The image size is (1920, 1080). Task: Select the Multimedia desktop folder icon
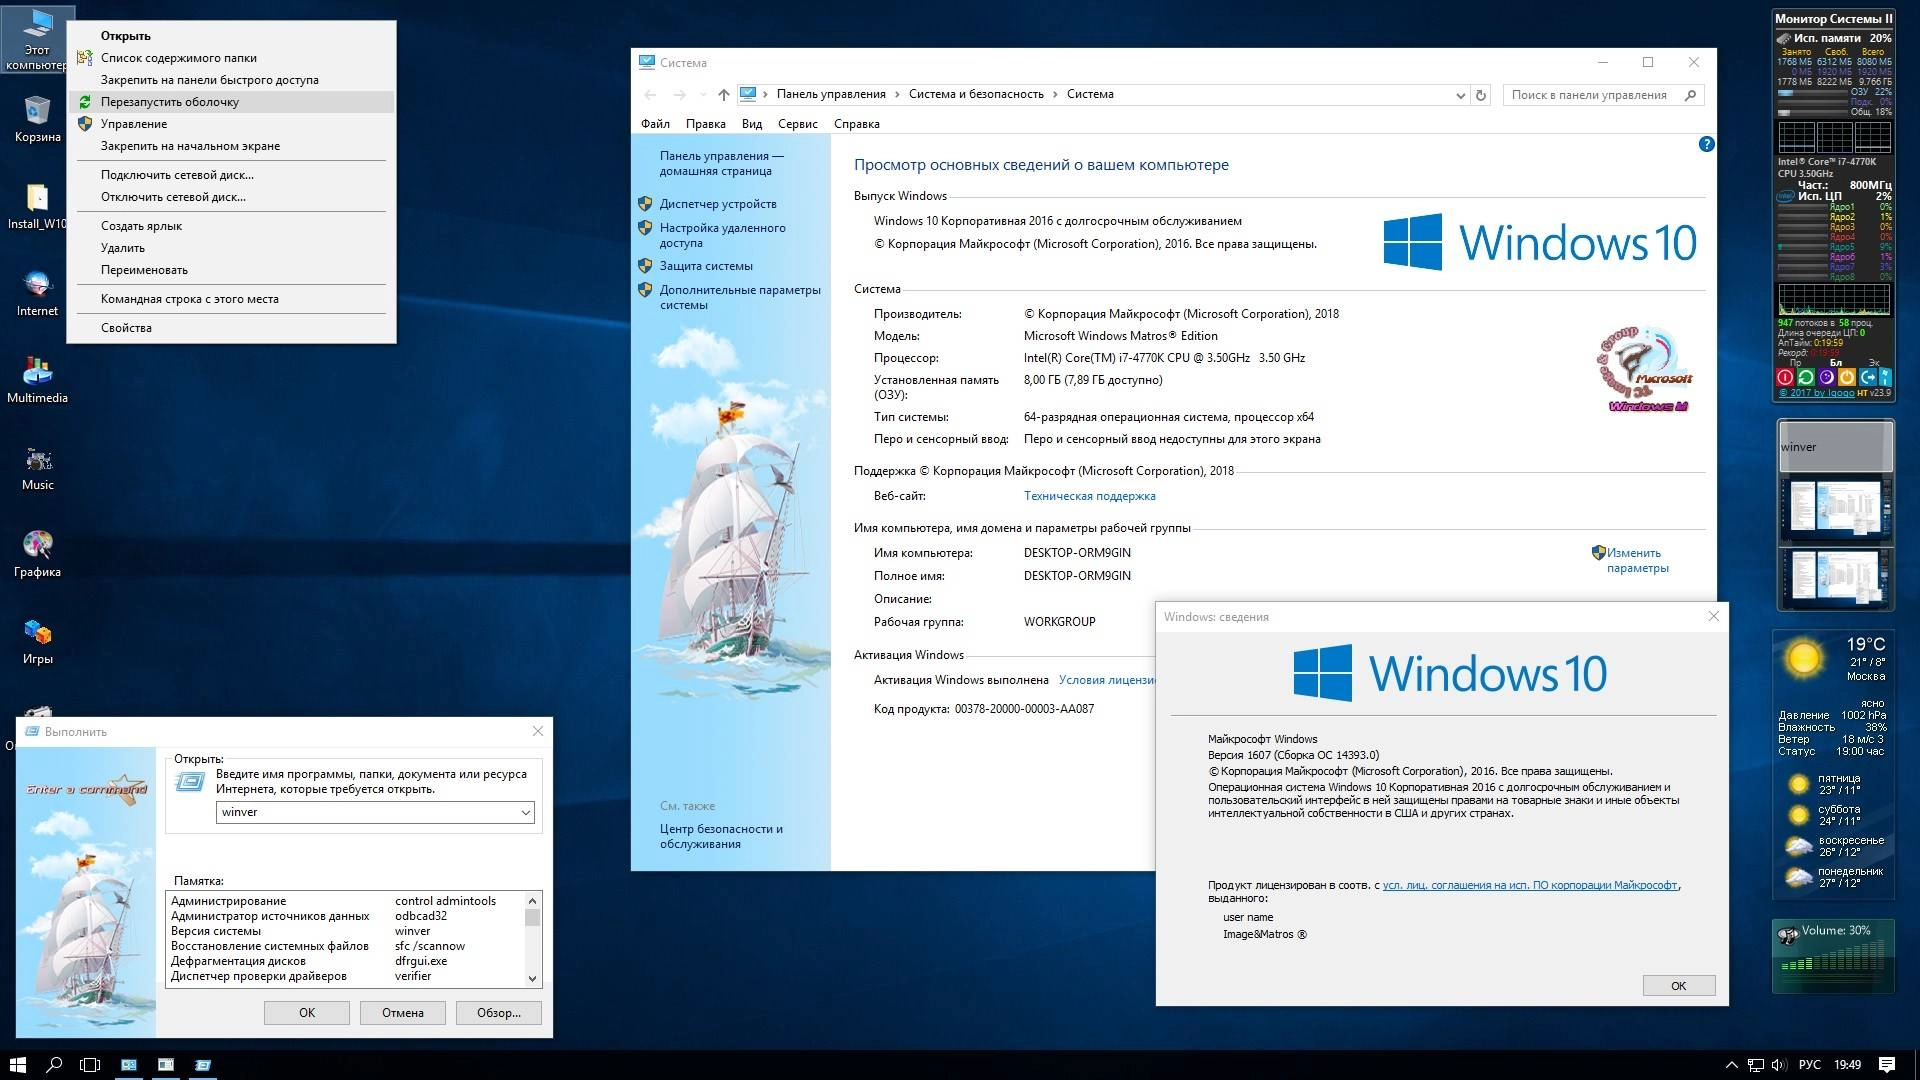pyautogui.click(x=37, y=380)
